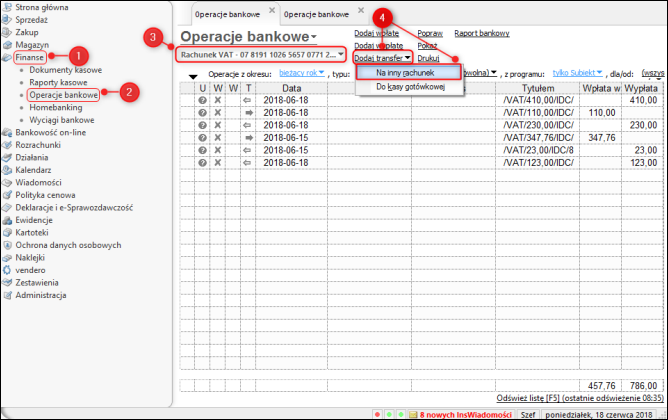This screenshot has height=420, width=668.
Task: Open the (wszys dla/od filter
Action: [653, 73]
